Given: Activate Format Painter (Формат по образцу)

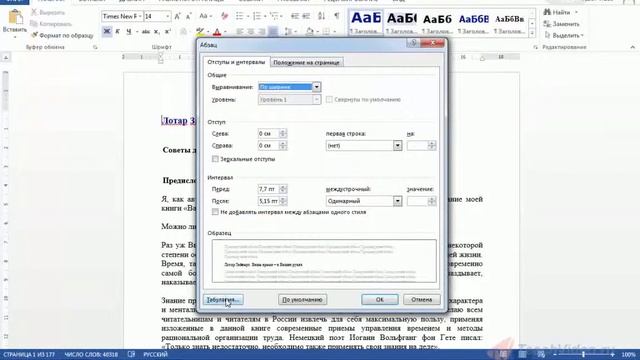Looking at the screenshot, I should (62, 36).
